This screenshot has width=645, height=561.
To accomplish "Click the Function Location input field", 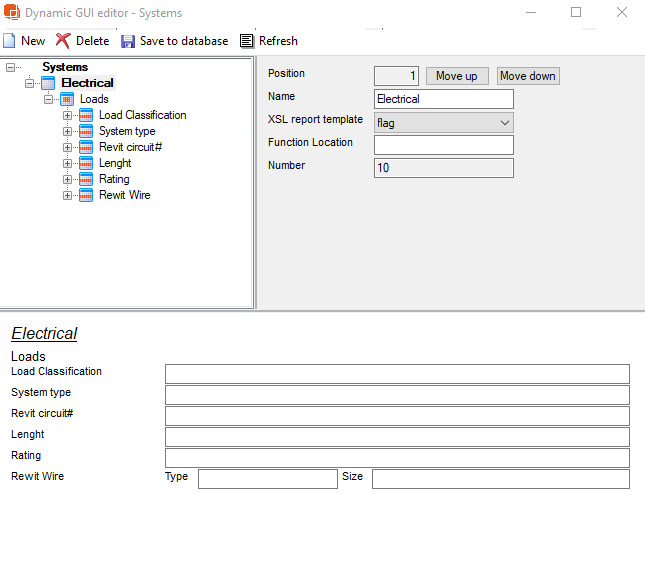I will [443, 146].
